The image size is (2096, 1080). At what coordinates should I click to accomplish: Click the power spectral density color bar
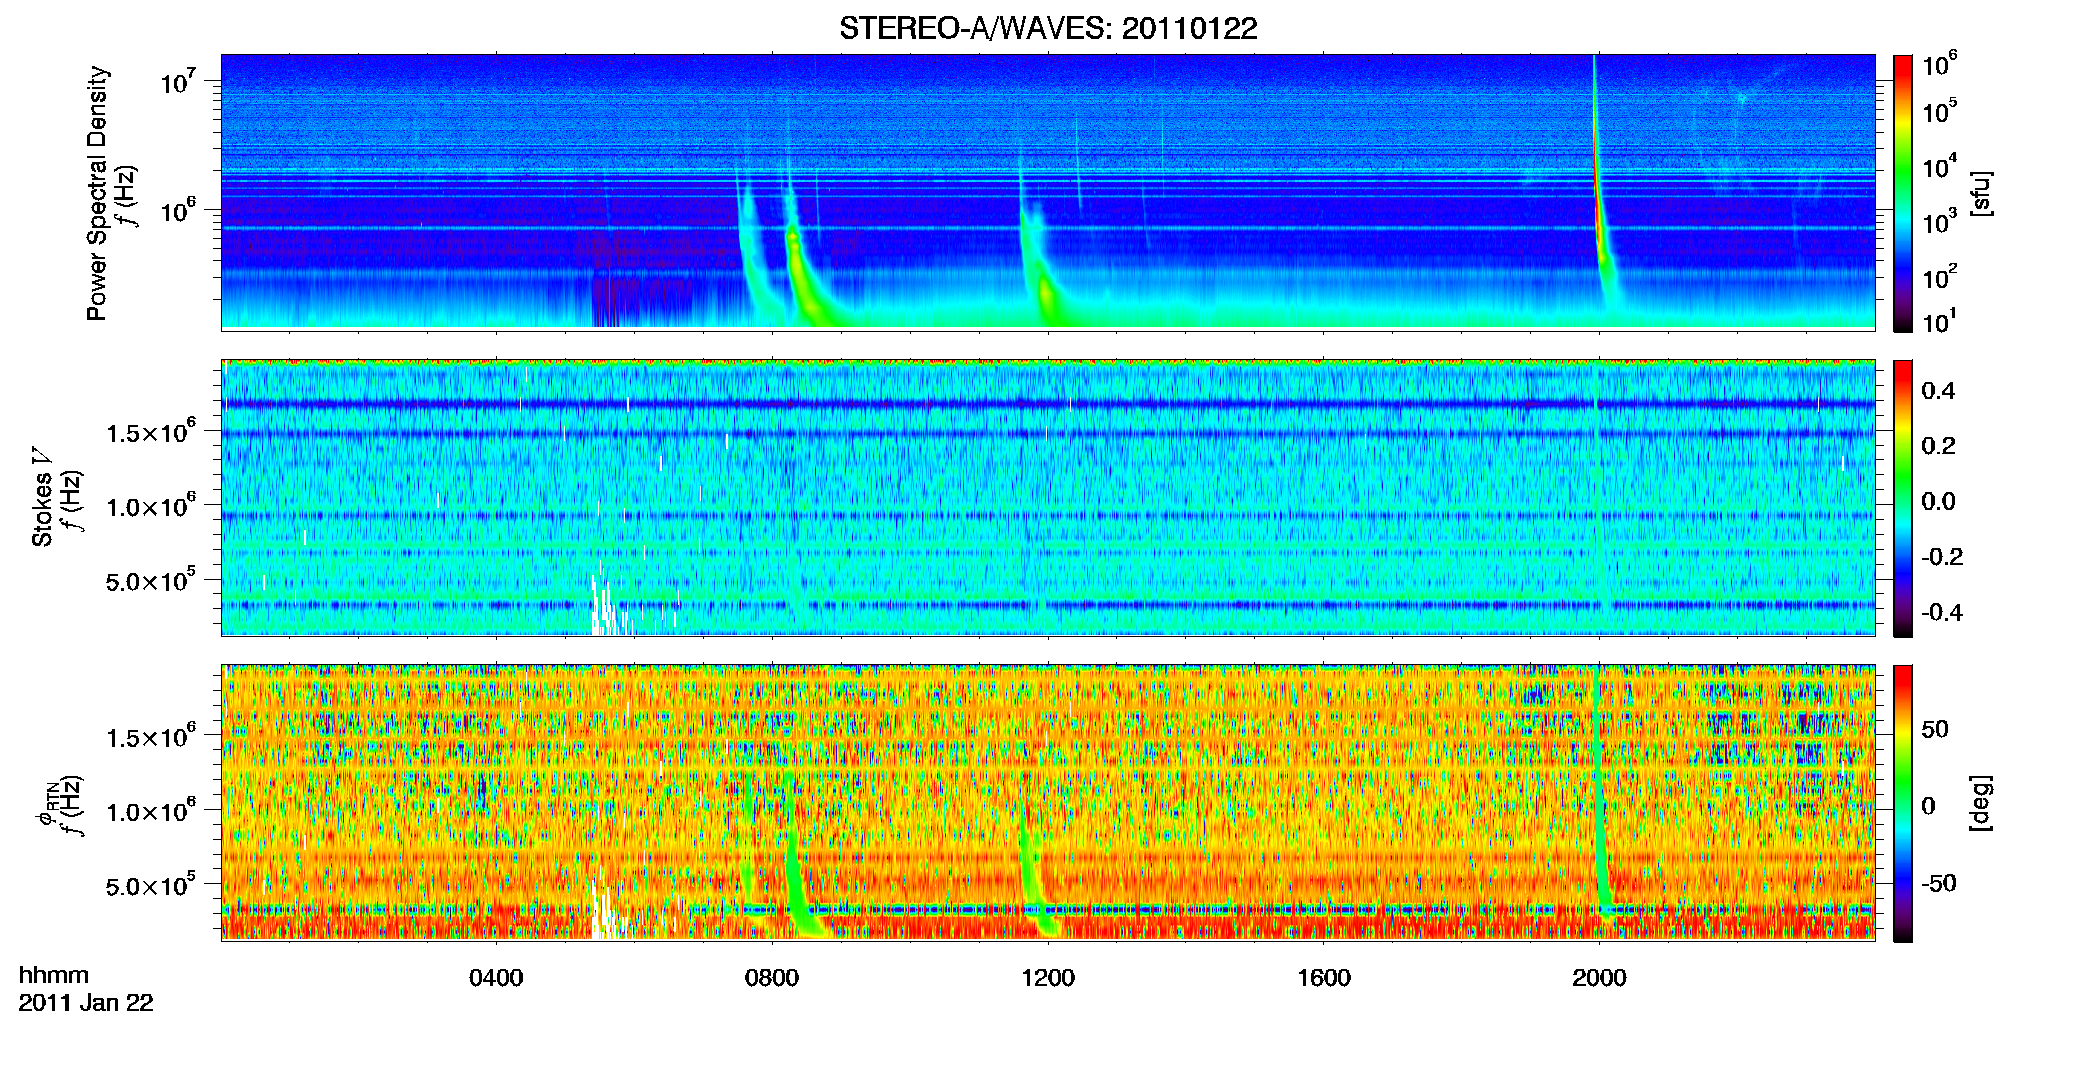pos(1902,193)
